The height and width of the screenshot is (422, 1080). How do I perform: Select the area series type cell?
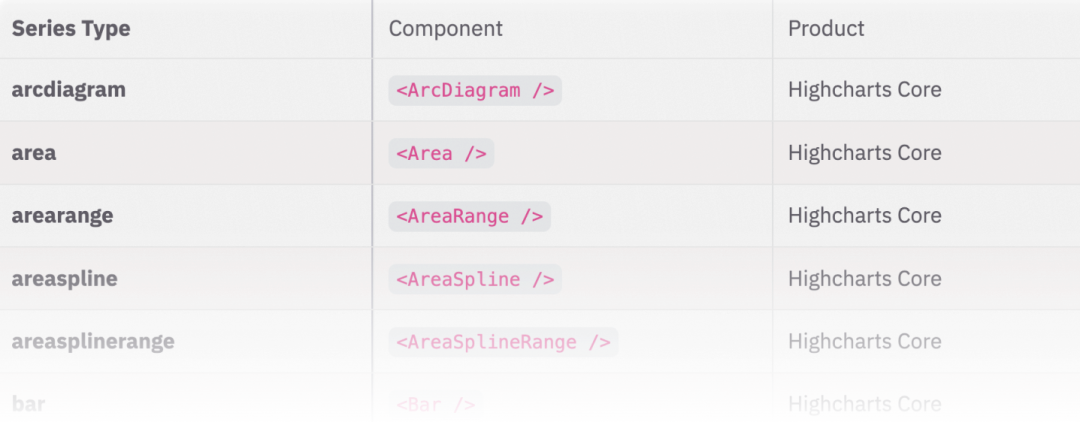(34, 153)
